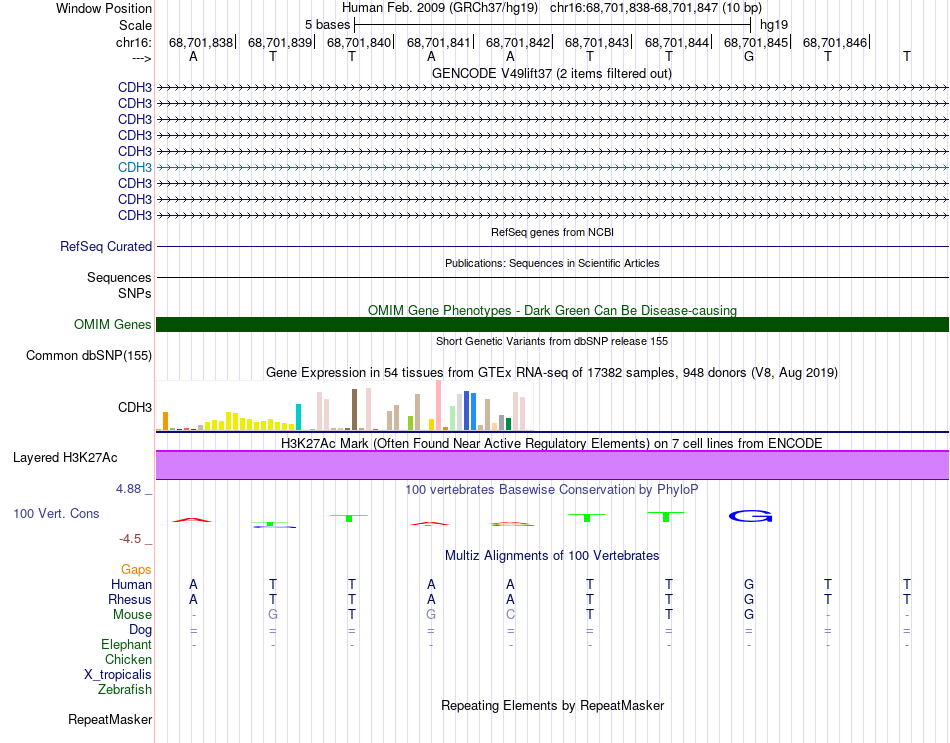The width and height of the screenshot is (950, 743).
Task: Click the position label 68,701,838
Action: (x=201, y=42)
